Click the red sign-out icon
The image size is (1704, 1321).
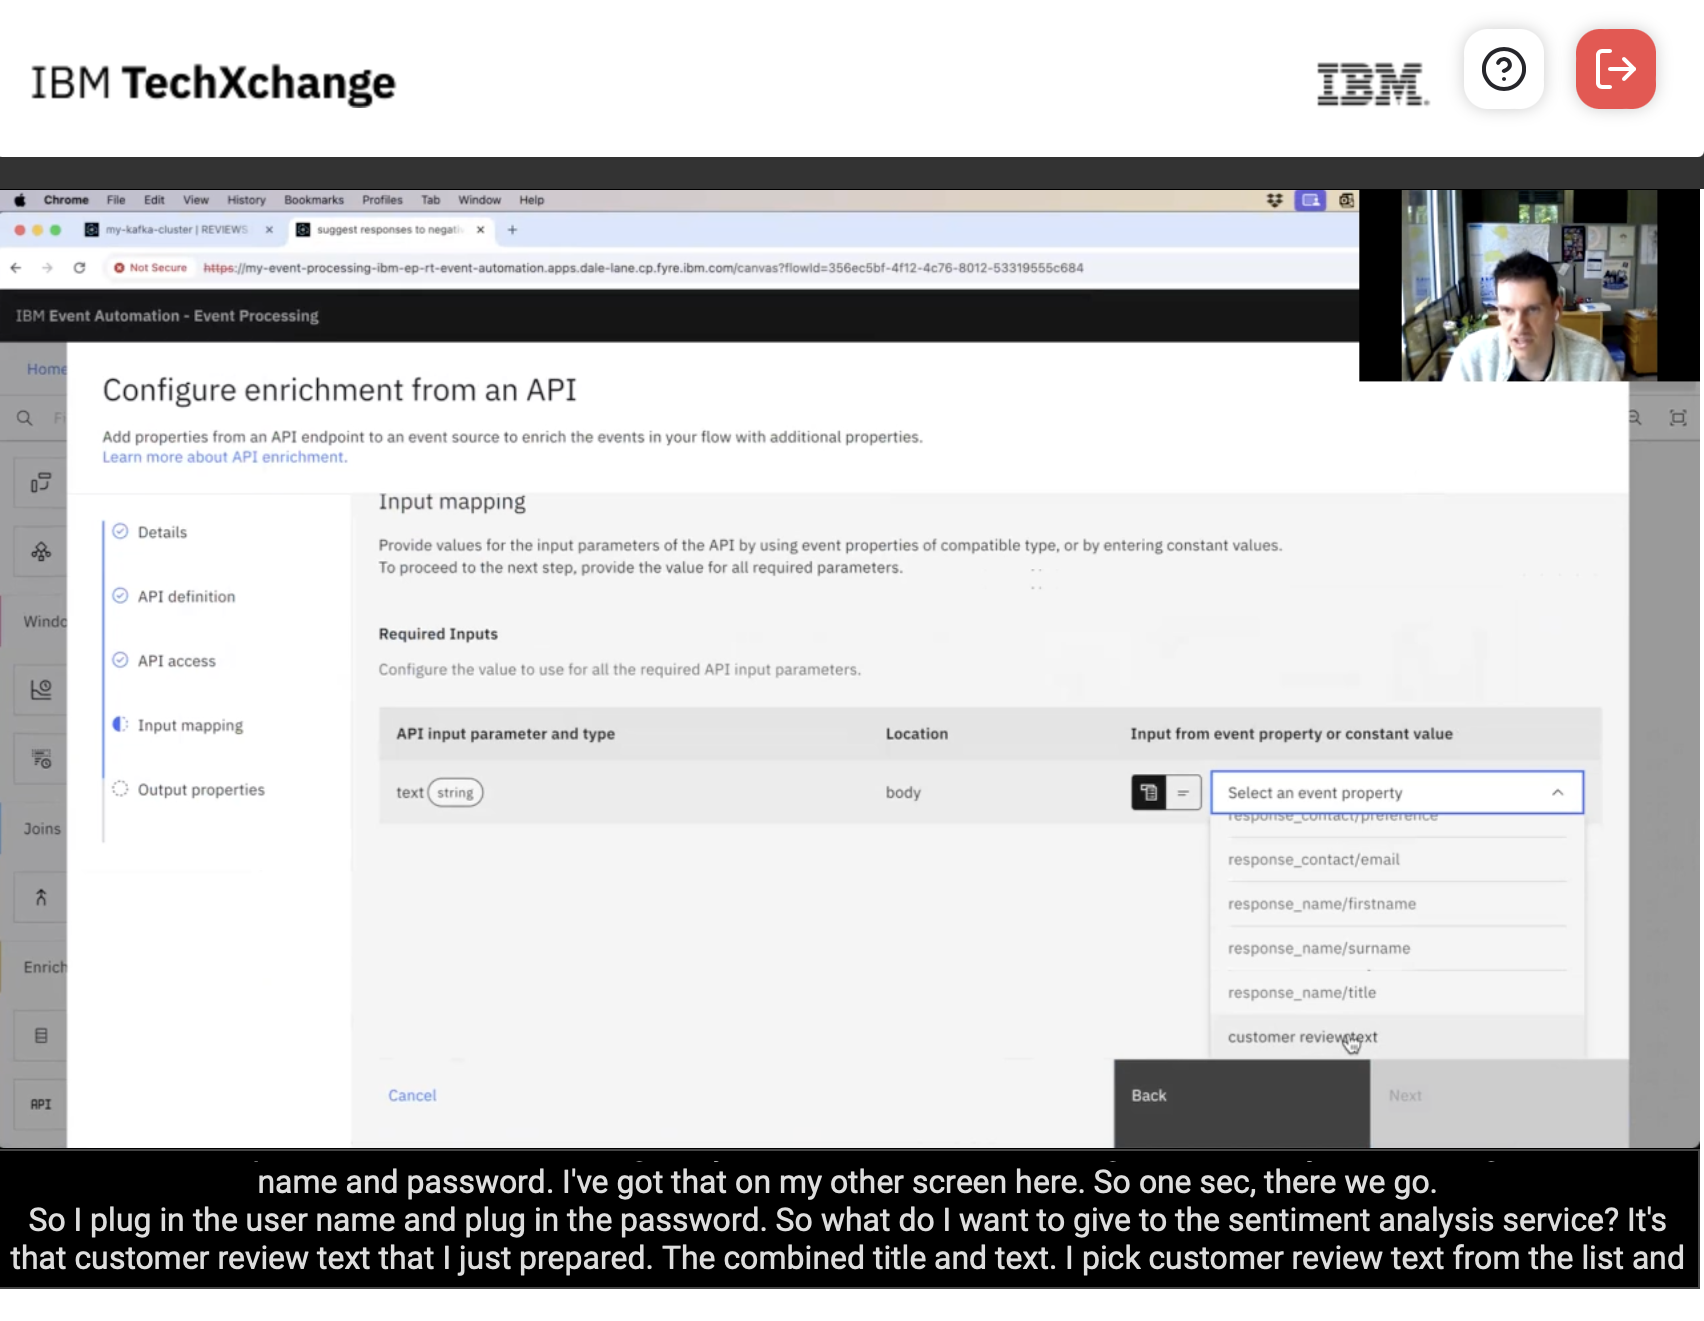coord(1615,69)
